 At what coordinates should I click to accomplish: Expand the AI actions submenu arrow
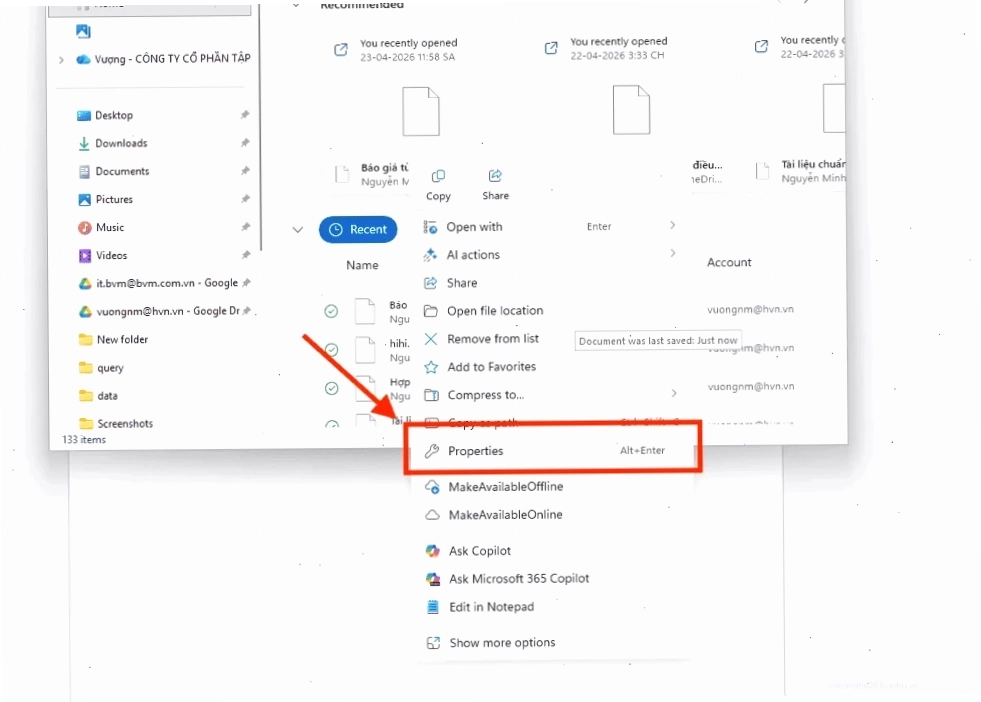(x=673, y=253)
